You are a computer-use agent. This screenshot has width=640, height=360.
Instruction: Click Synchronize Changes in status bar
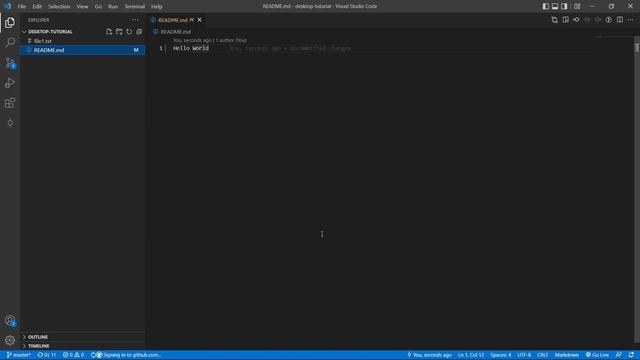(47, 355)
